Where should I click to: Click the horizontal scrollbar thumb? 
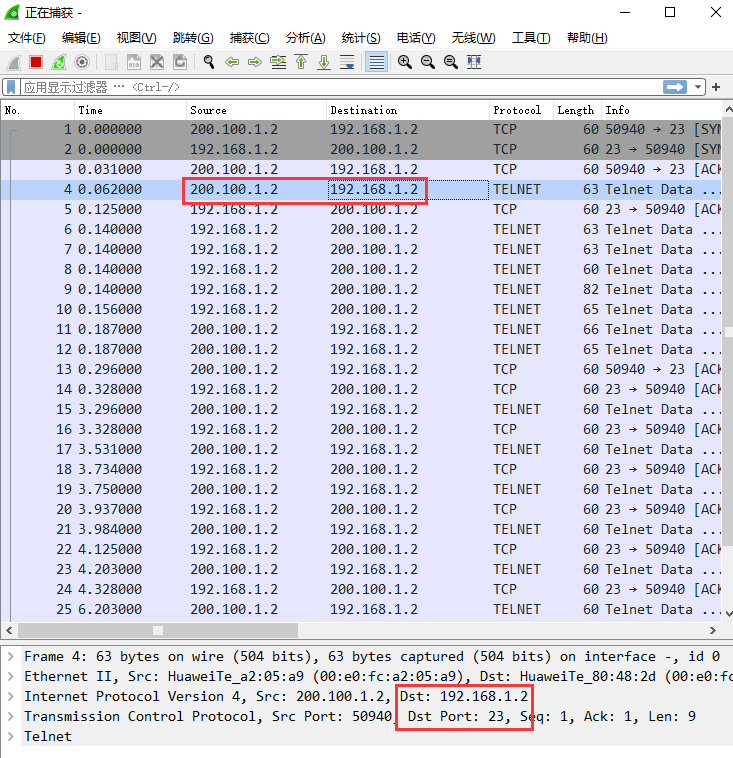pyautogui.click(x=158, y=630)
